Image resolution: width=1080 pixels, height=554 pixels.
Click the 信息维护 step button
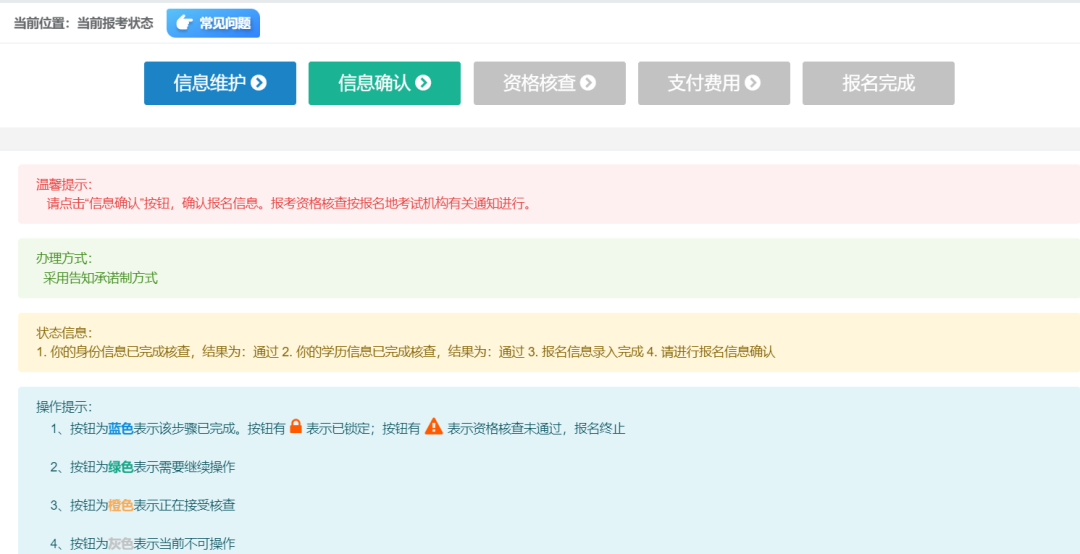[220, 83]
